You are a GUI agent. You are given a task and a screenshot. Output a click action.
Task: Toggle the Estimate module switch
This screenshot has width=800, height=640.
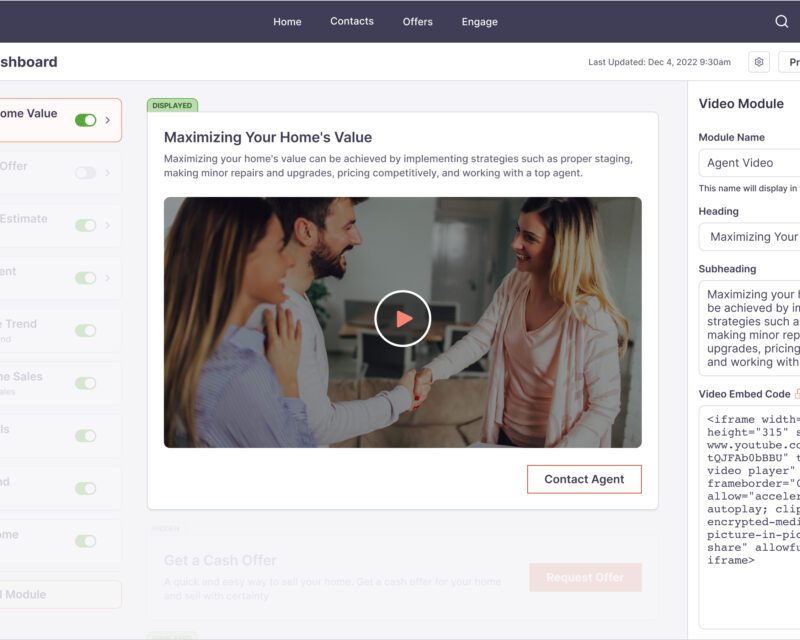pos(86,225)
